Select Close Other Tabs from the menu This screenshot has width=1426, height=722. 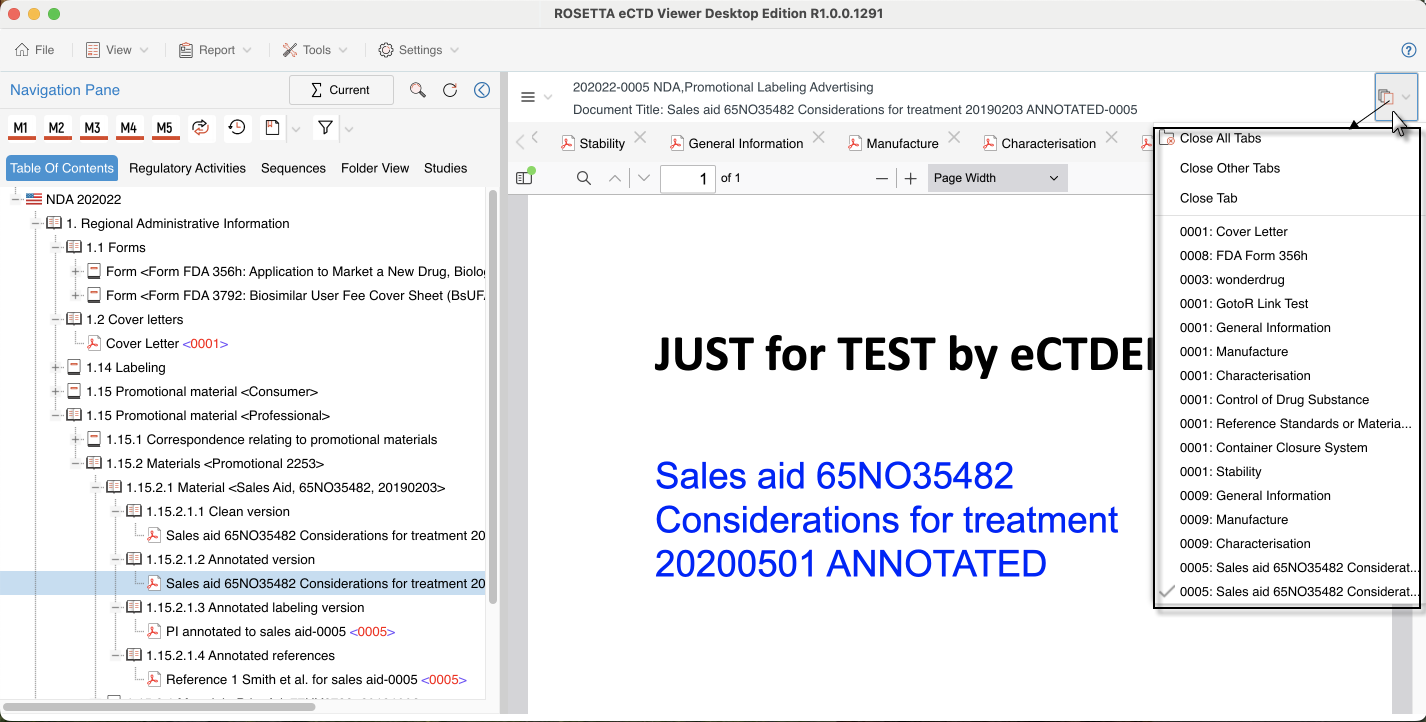pos(1229,168)
